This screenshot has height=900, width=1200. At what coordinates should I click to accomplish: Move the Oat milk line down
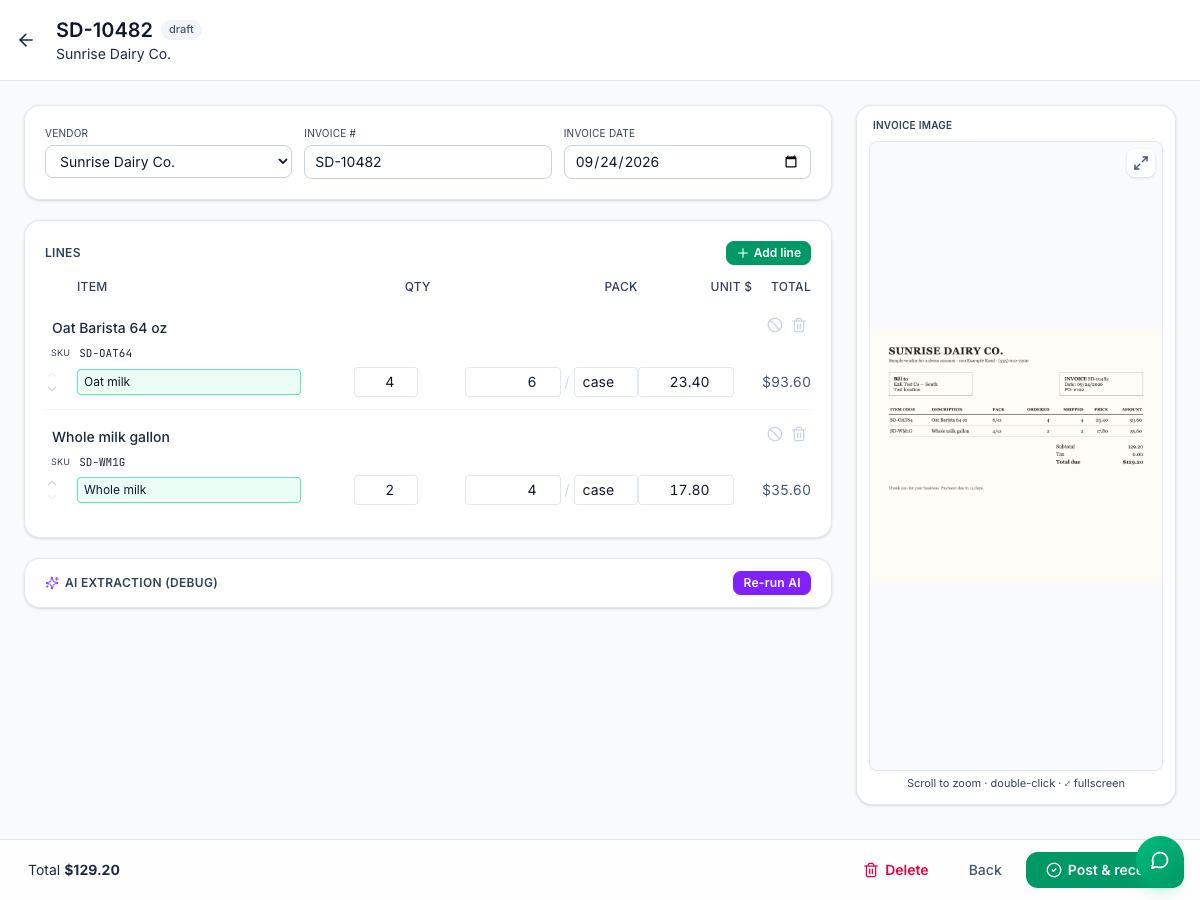click(x=52, y=389)
